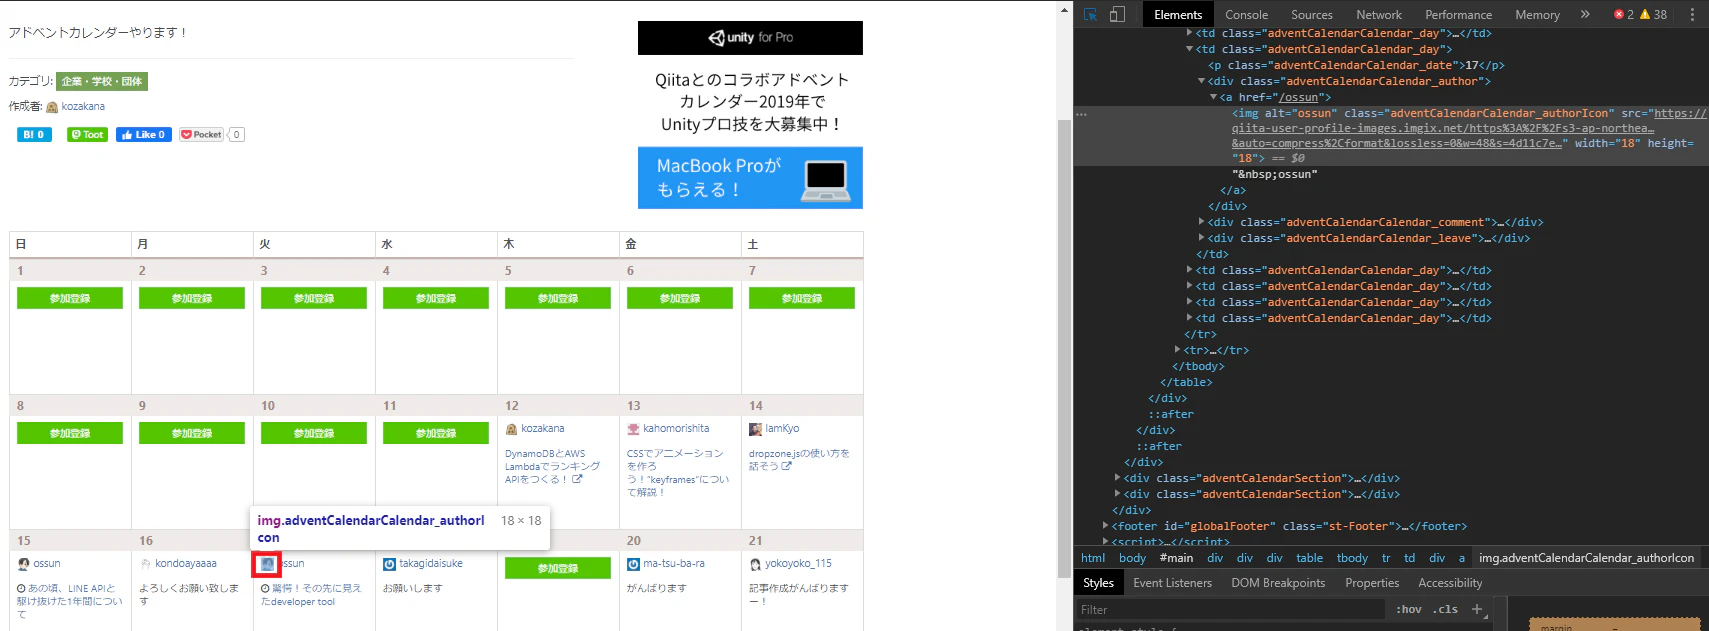Screen dimensions: 1709x631
Task: Expand the adventCalendarCalendar_leave div node
Action: pyautogui.click(x=1201, y=238)
